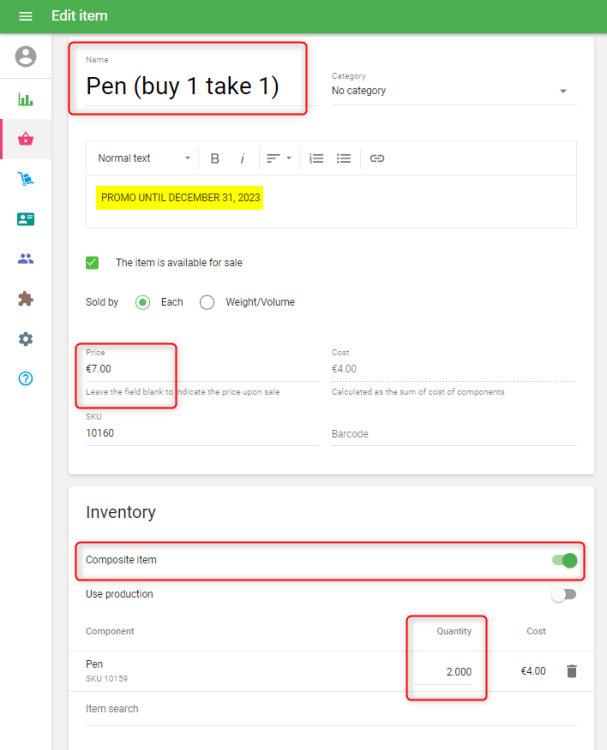607x750 pixels.
Task: Click the Price field showing €7.00
Action: [200, 369]
